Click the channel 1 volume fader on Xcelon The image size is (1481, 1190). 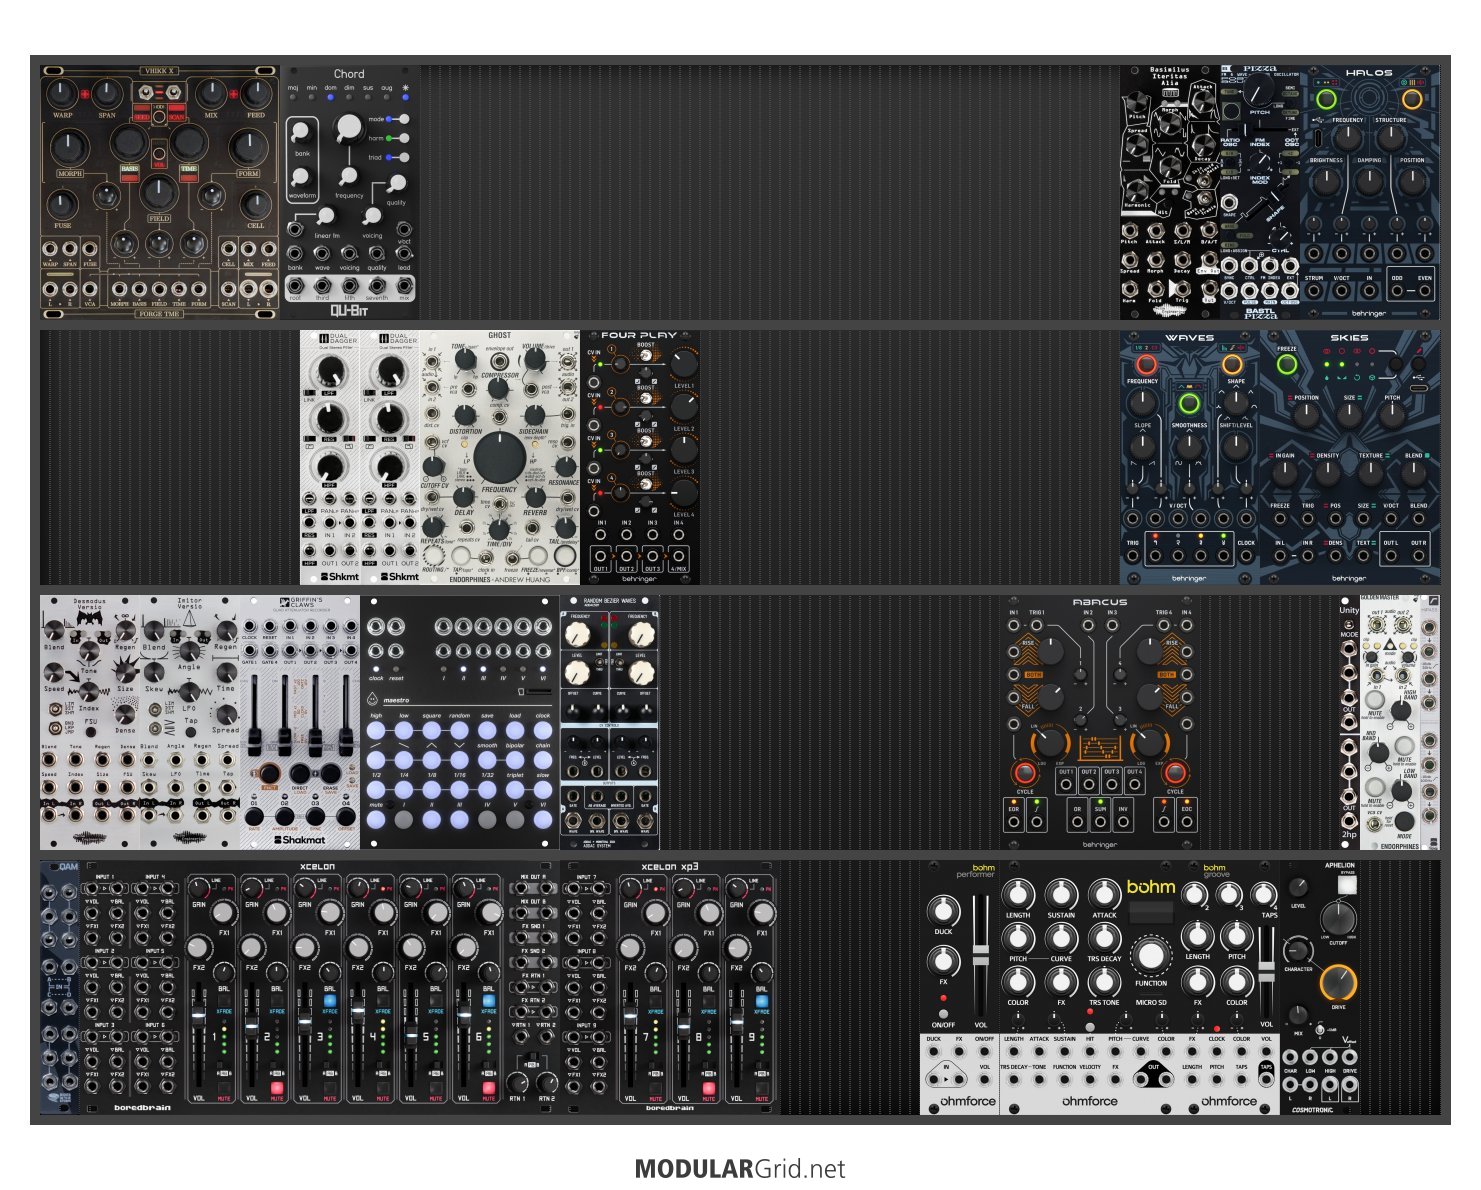198,1017
